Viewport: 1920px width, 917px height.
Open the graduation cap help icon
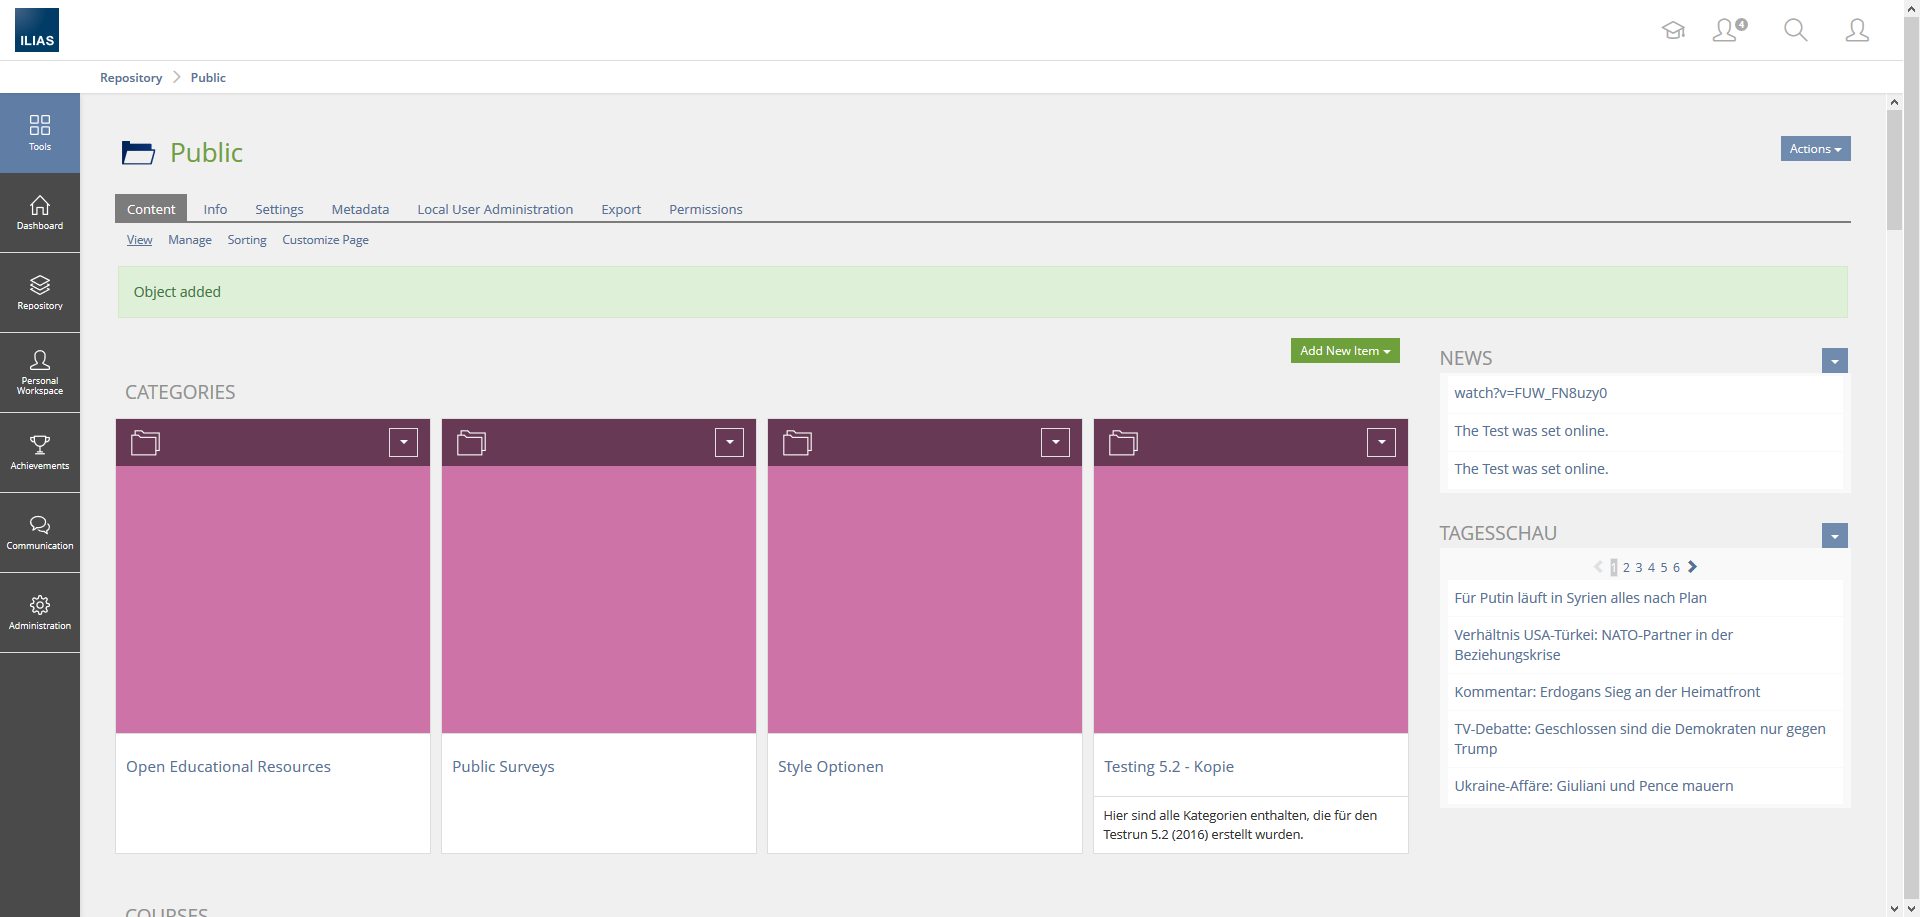point(1673,30)
